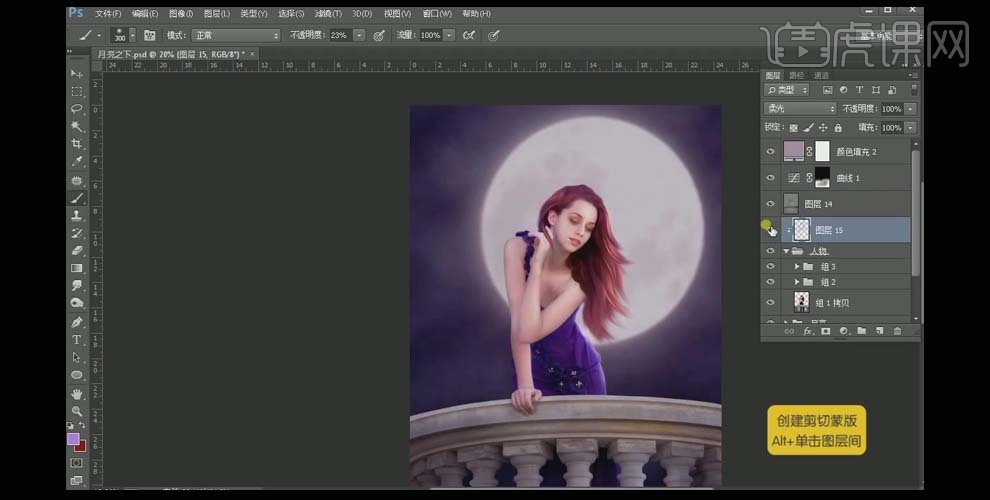Expand the 组 3 group
990x500 pixels.
pyautogui.click(x=797, y=266)
